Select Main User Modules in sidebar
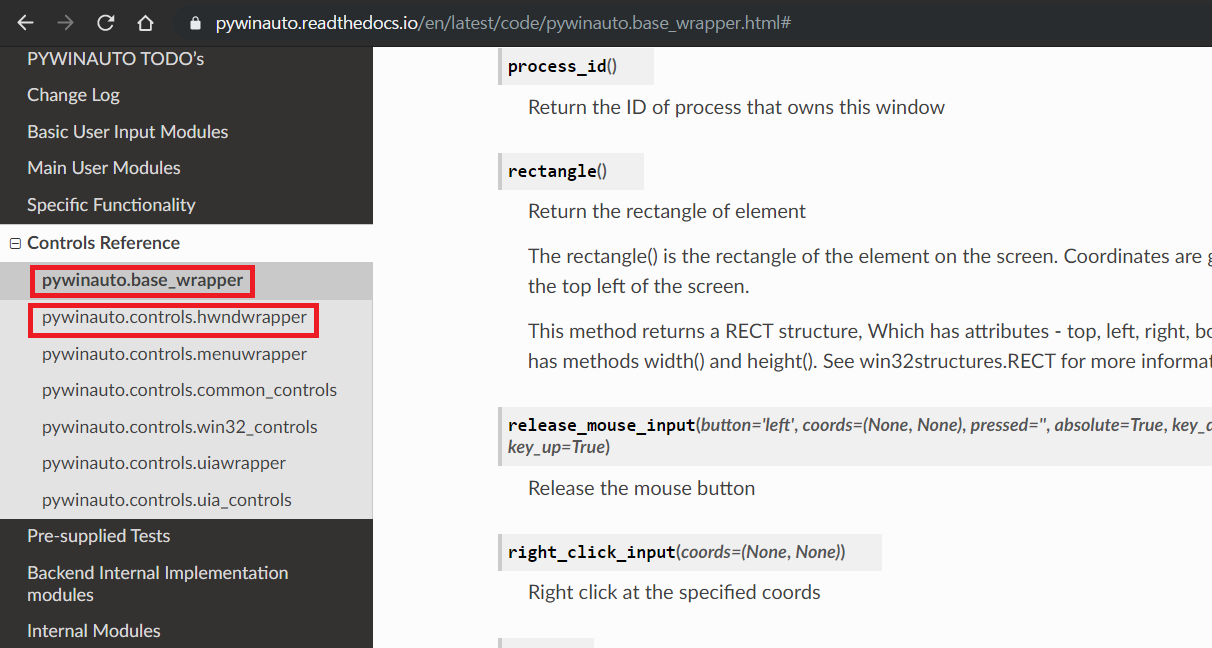 (103, 167)
